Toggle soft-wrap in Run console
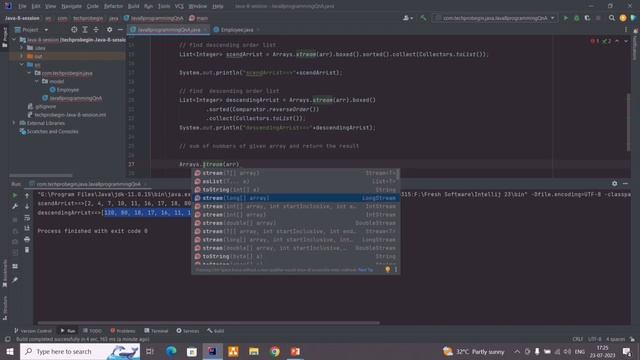 tap(27, 218)
